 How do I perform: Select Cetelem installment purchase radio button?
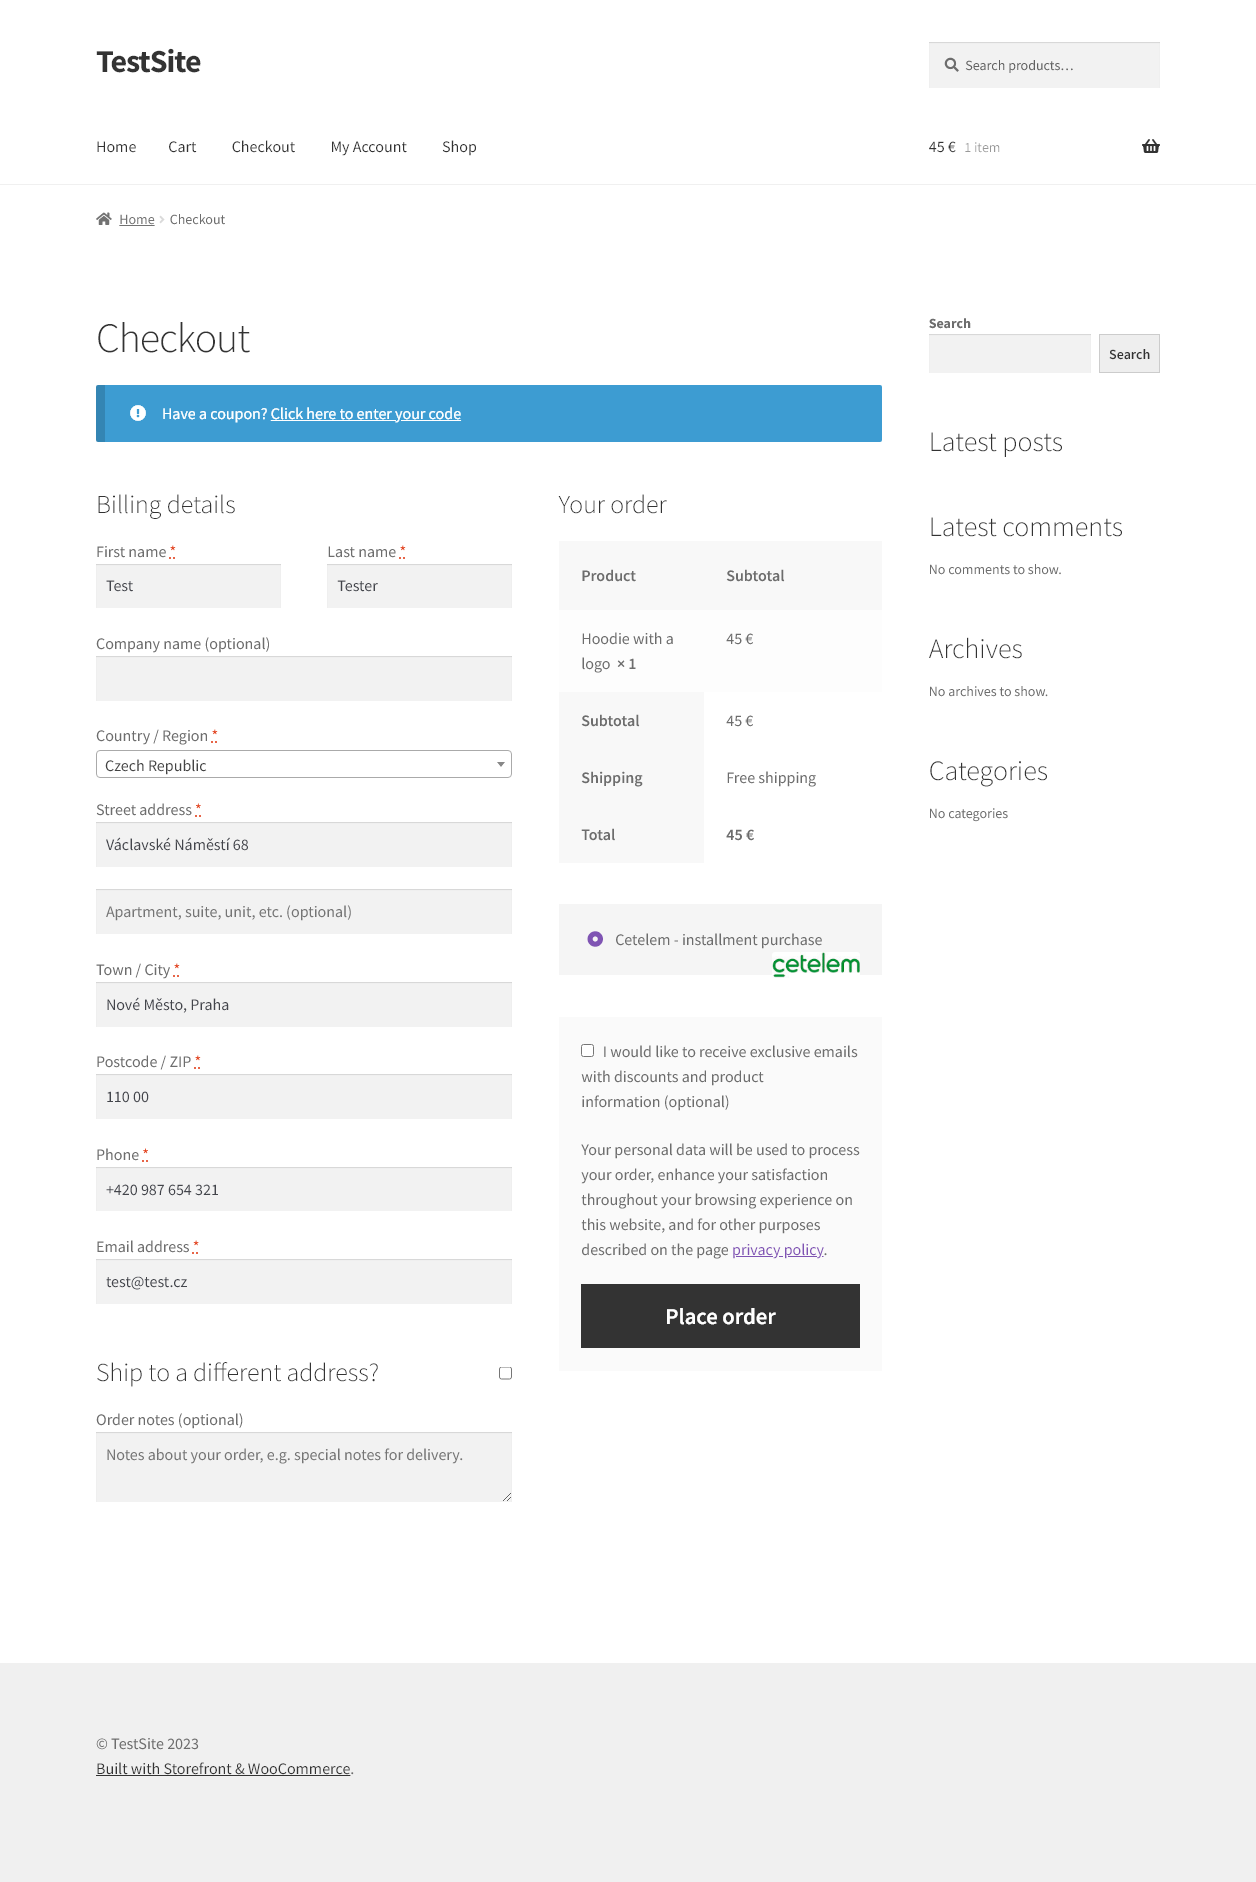tap(595, 939)
